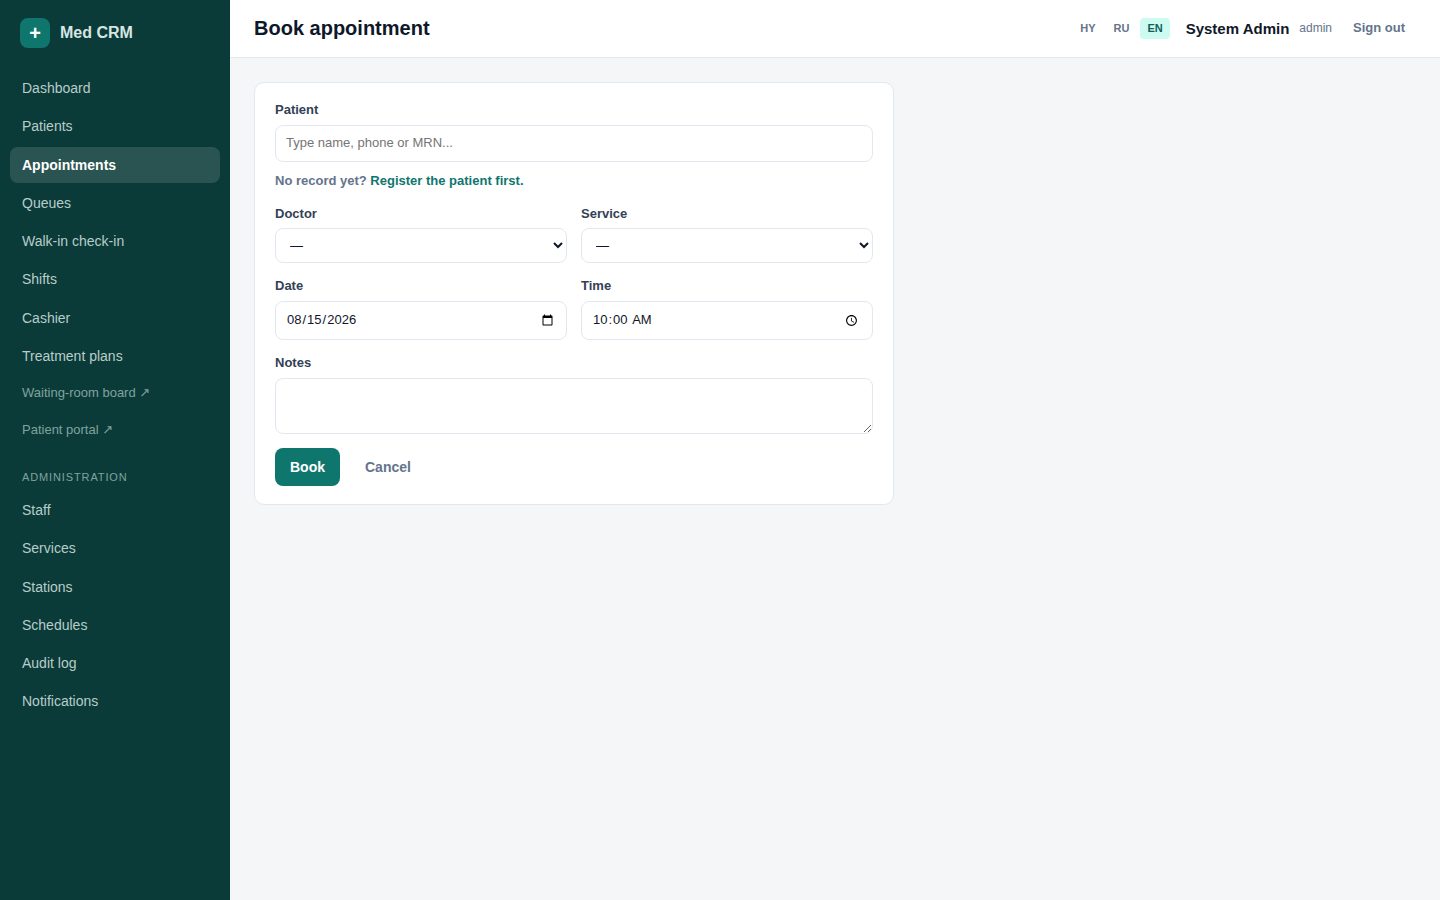This screenshot has width=1440, height=900.
Task: Follow the Register the patient first link
Action: click(447, 181)
